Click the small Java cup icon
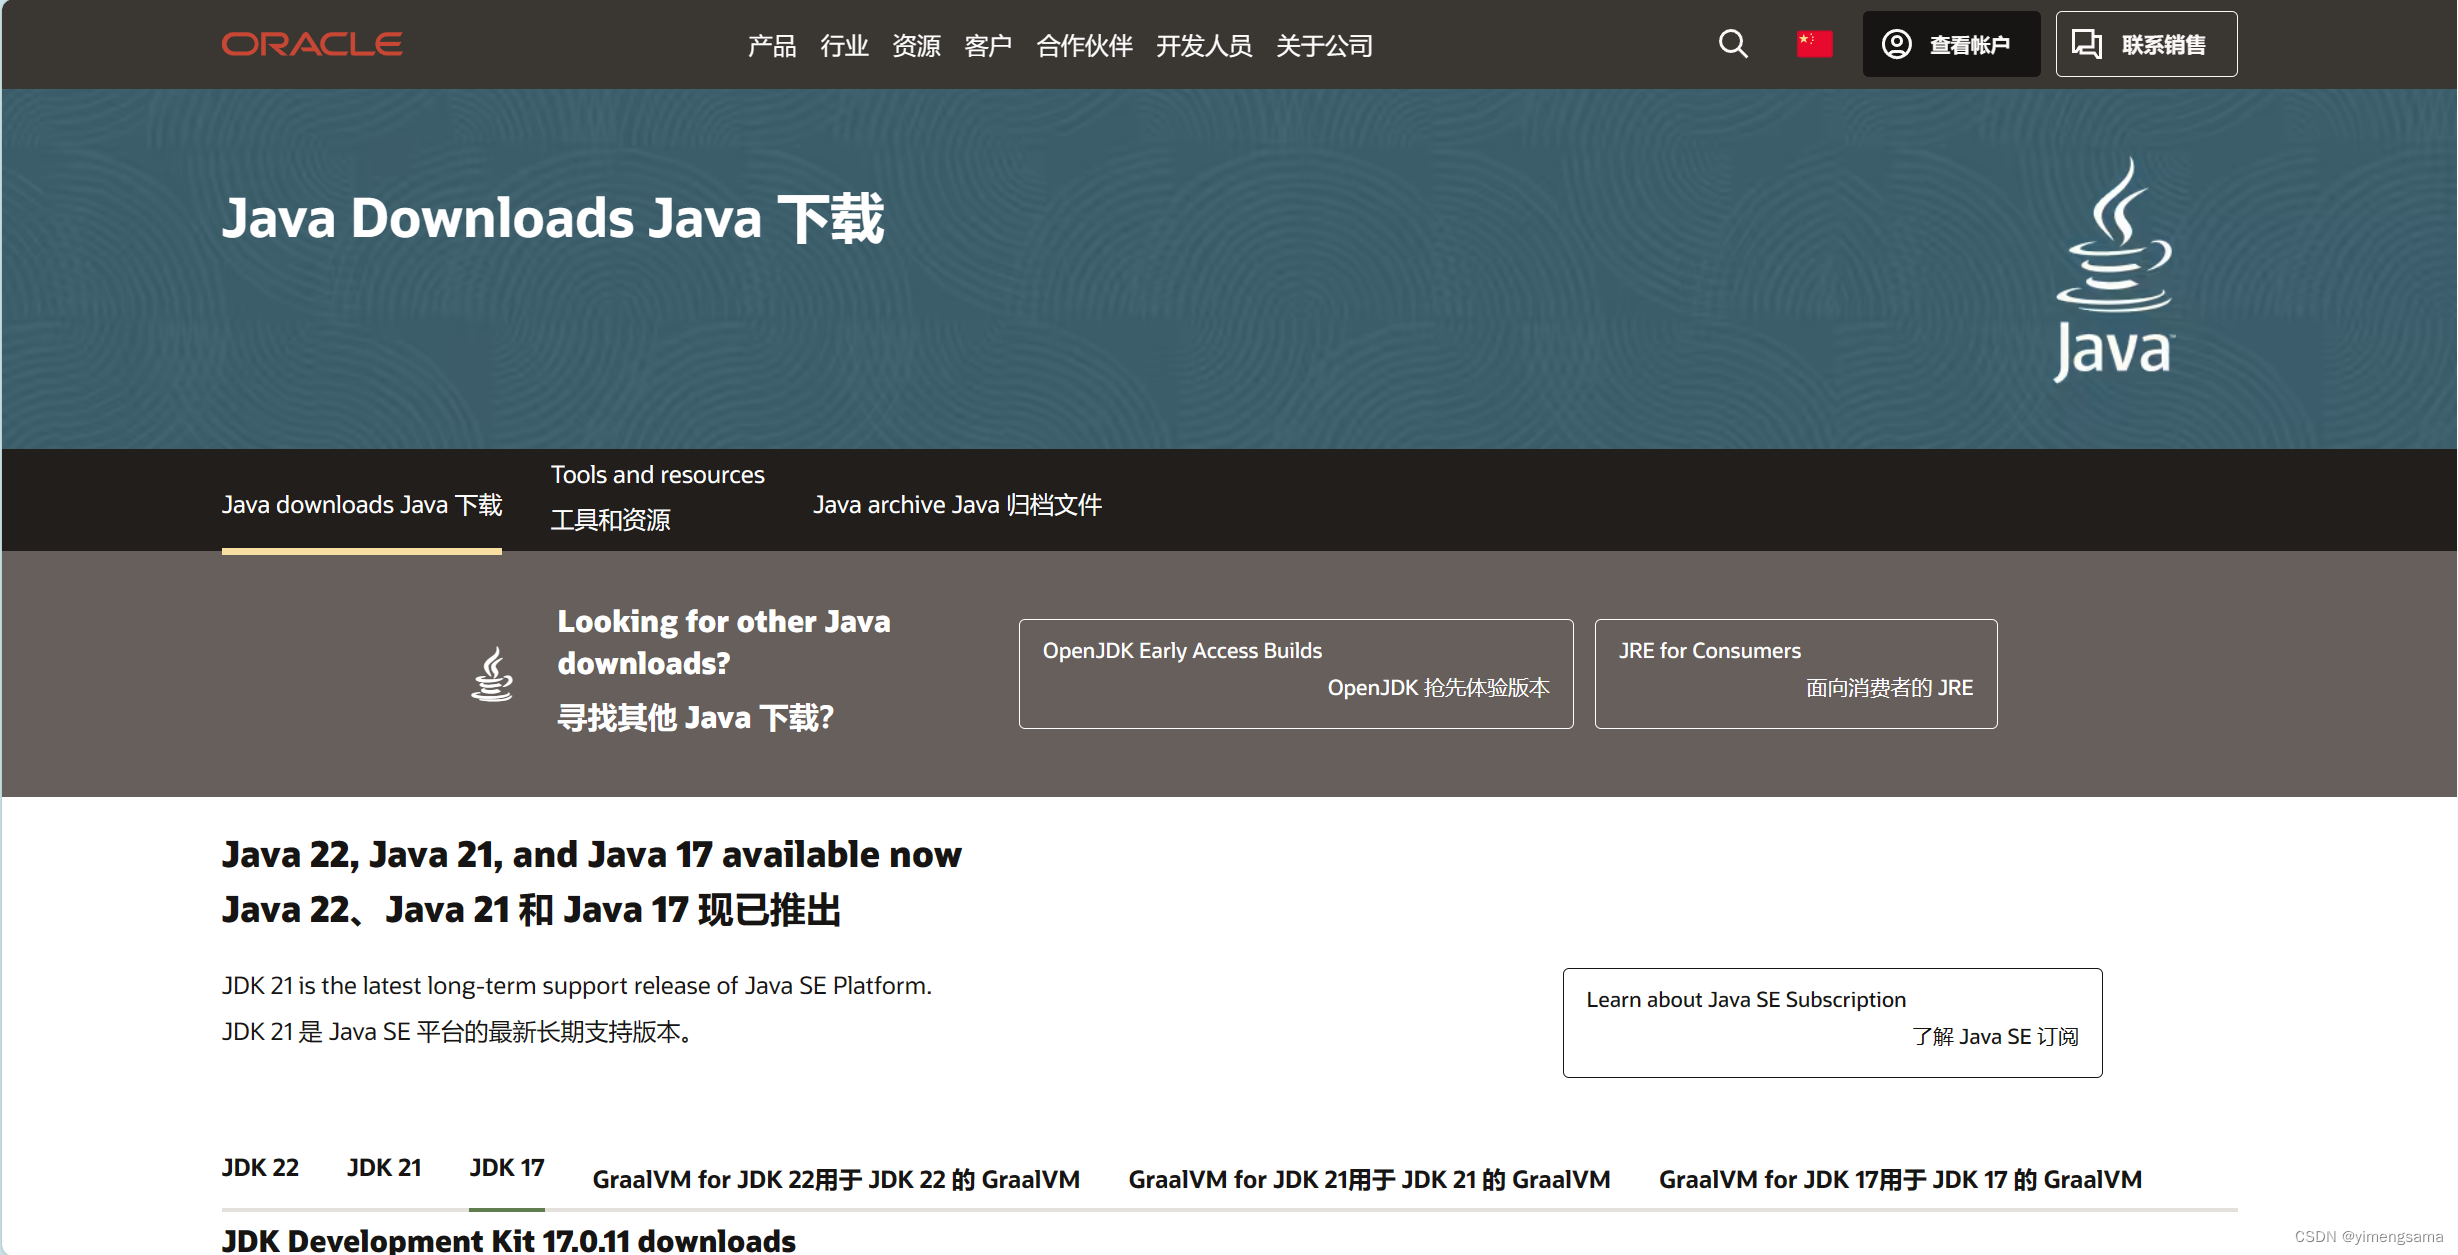 (x=492, y=674)
